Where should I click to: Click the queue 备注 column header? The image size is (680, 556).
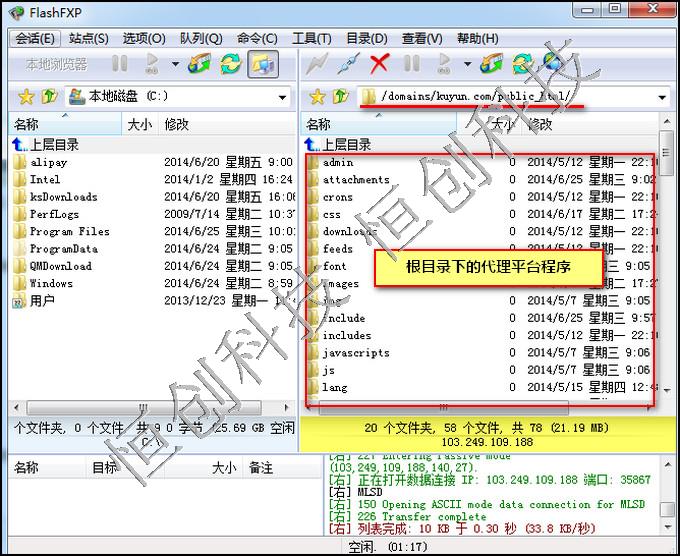click(282, 468)
